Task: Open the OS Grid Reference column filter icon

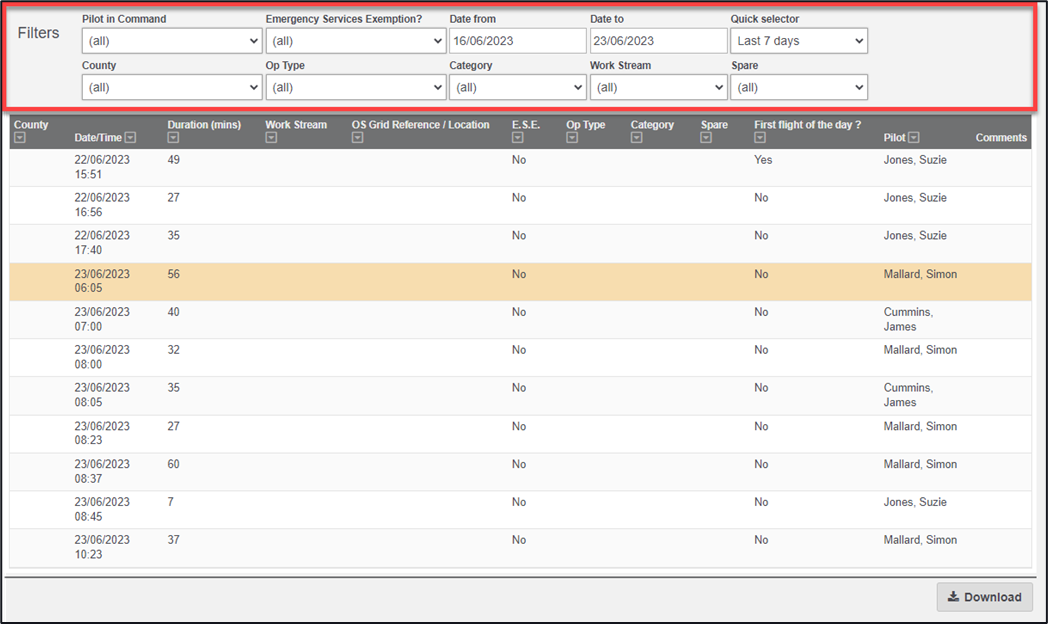Action: (358, 138)
